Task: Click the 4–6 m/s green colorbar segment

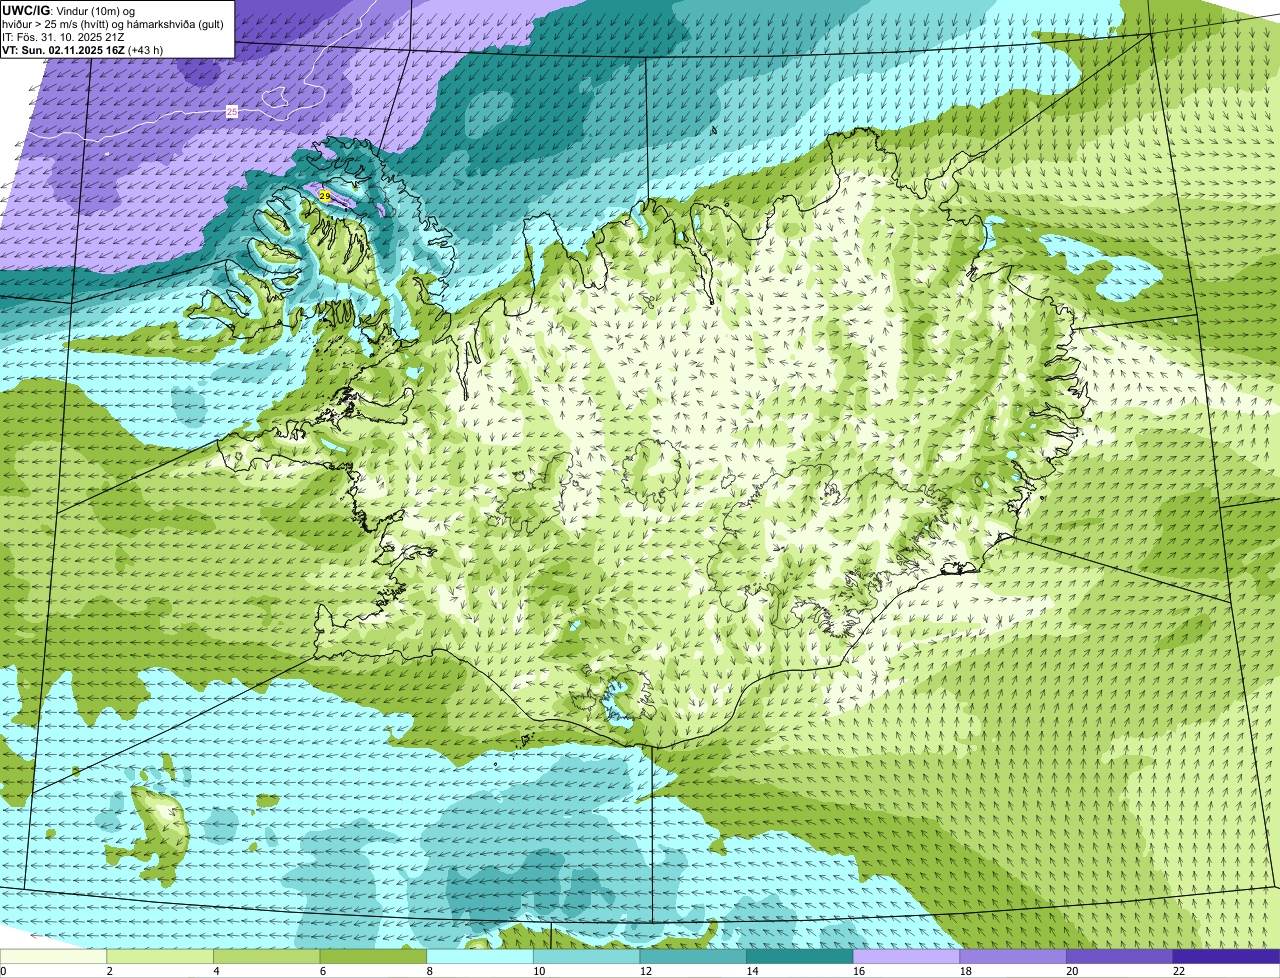Action: tap(266, 956)
